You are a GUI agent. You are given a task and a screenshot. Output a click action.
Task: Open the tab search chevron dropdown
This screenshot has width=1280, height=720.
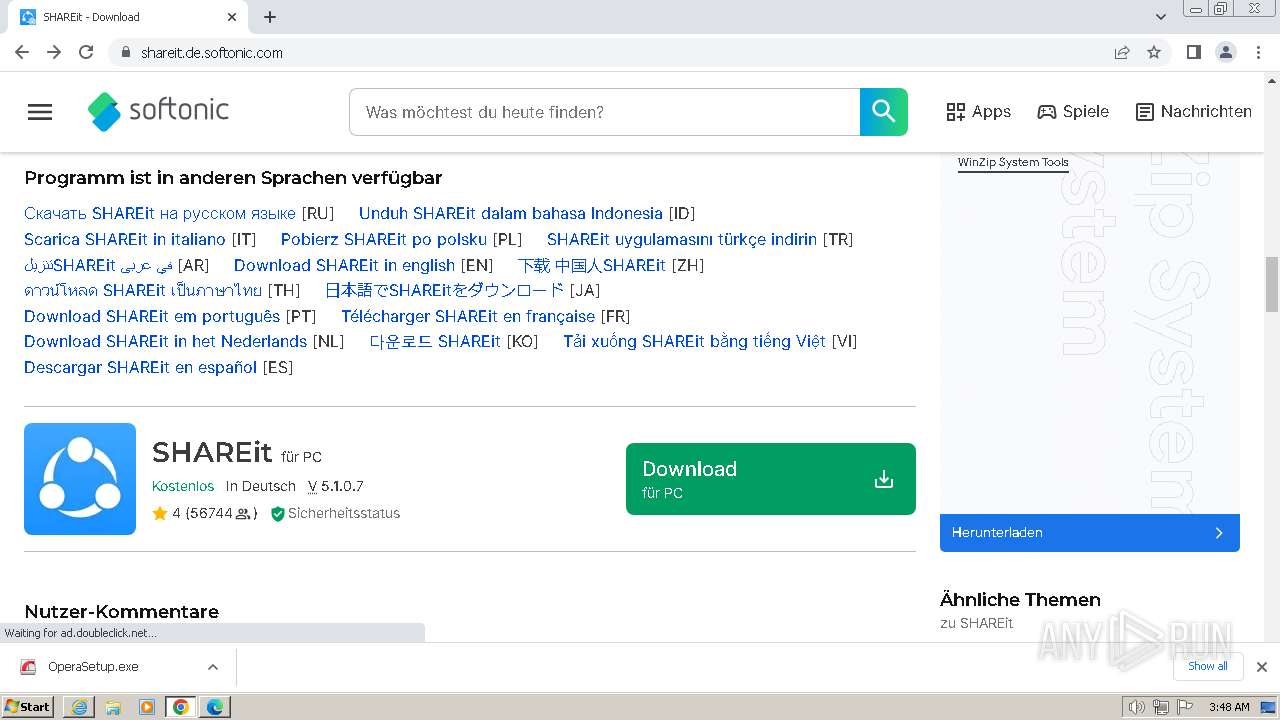(1161, 17)
